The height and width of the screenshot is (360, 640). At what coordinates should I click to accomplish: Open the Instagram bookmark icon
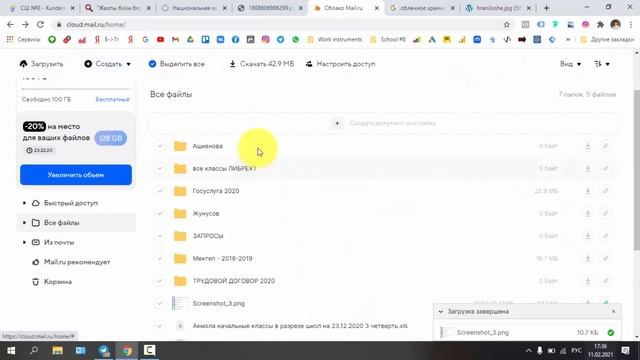tap(265, 40)
